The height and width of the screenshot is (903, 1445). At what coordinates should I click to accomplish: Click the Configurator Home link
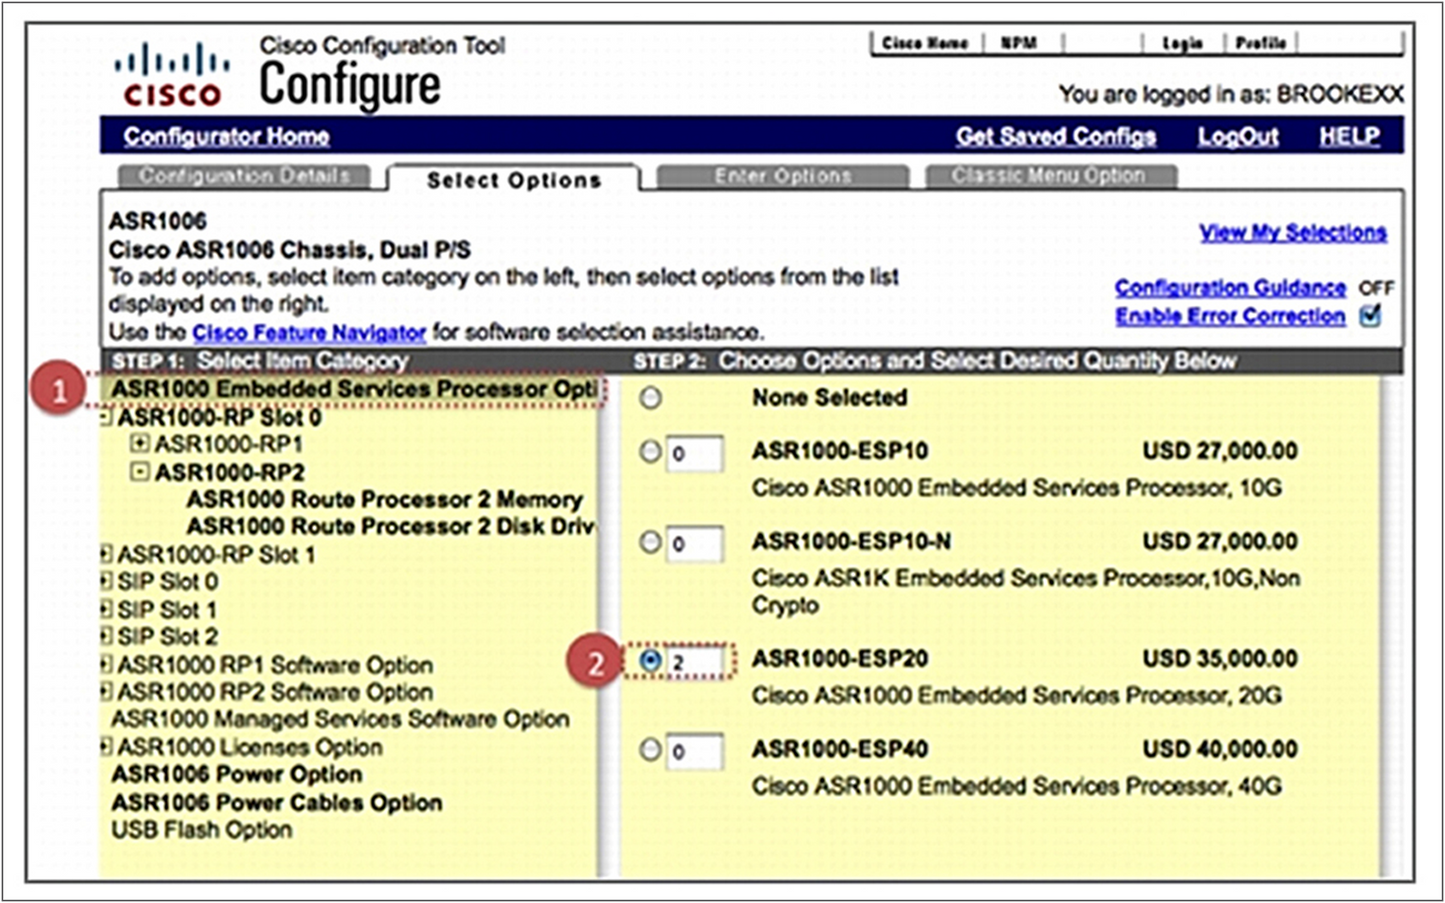click(x=226, y=137)
